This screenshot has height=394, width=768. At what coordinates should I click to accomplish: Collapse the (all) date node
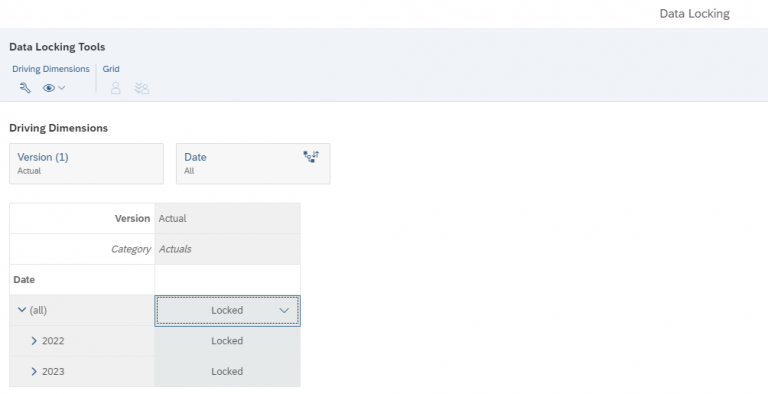click(x=22, y=310)
